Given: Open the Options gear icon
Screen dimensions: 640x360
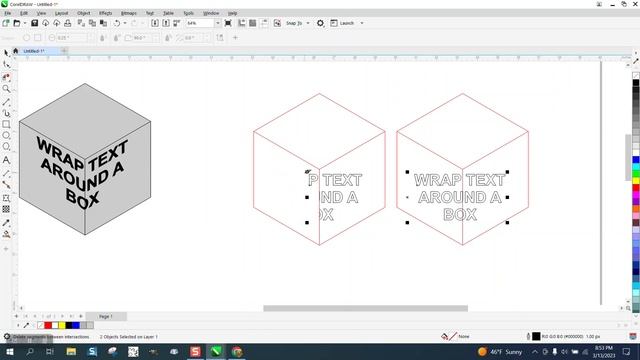Looking at the screenshot, I should tap(320, 23).
